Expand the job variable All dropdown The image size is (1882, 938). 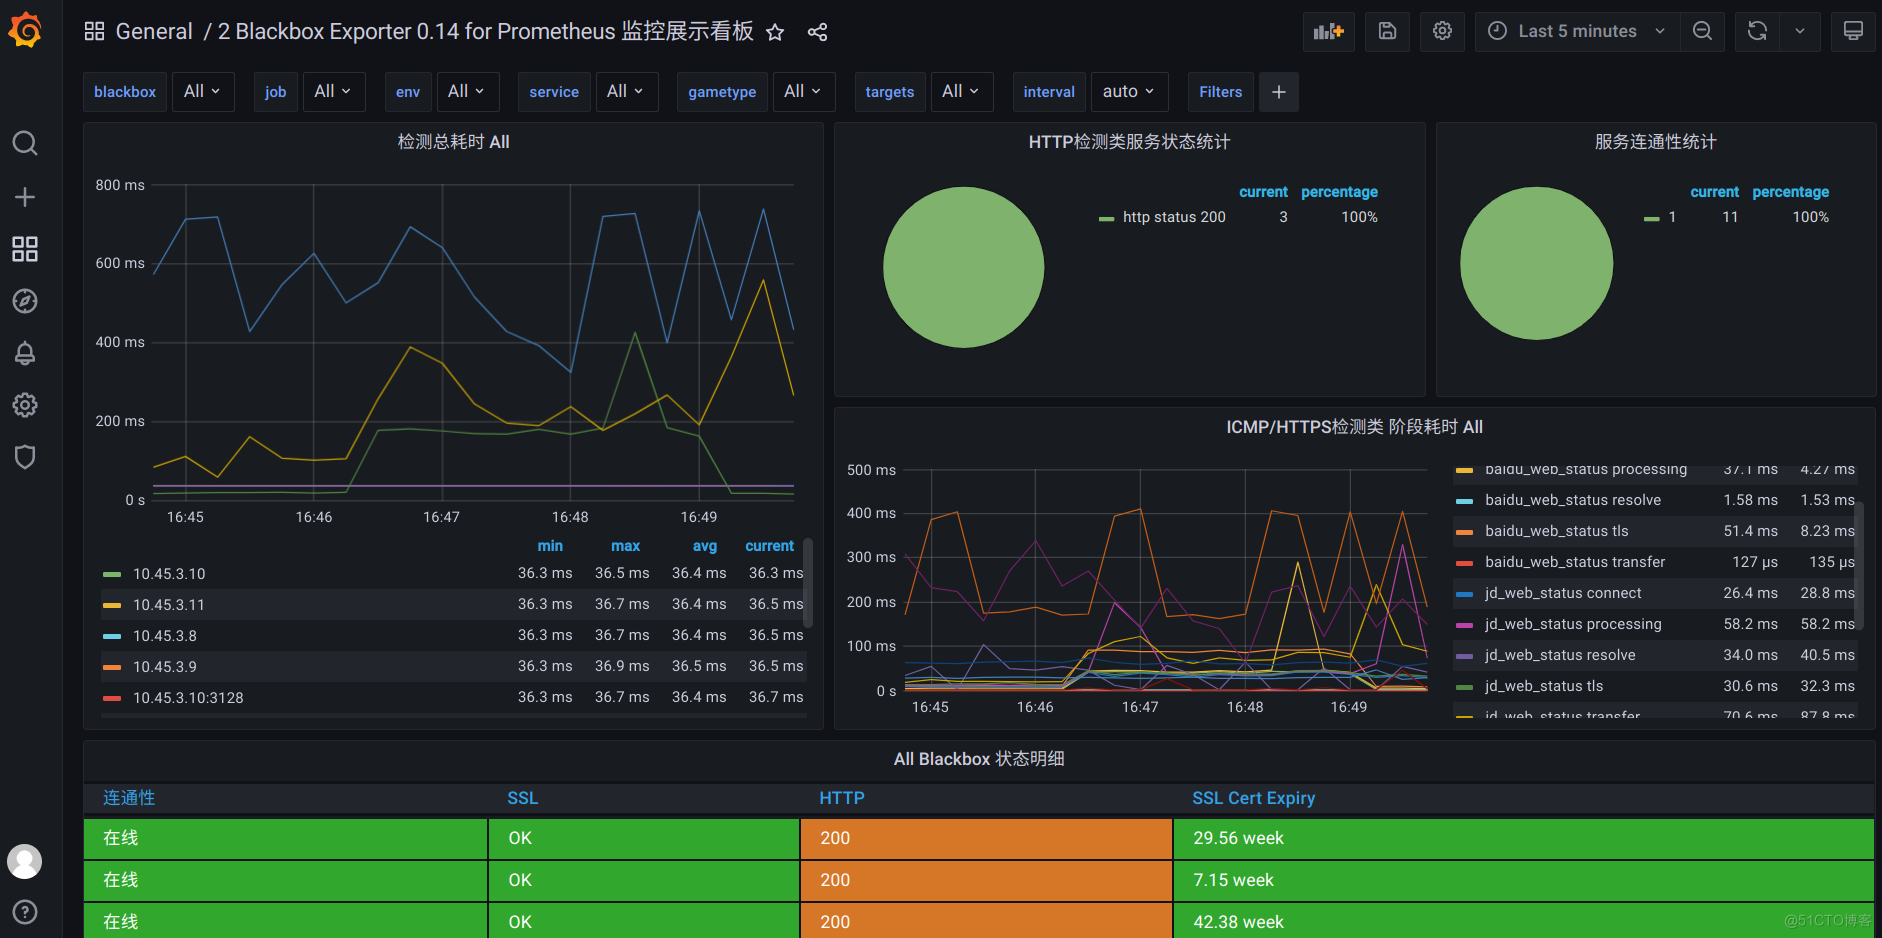[333, 92]
